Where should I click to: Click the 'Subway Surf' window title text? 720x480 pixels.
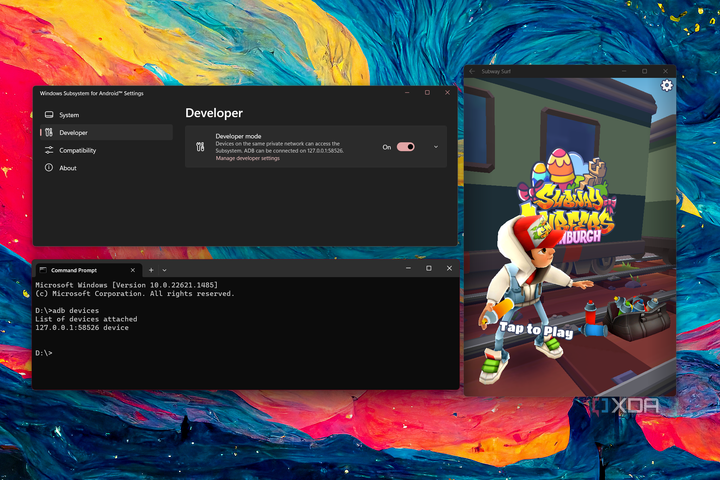click(x=496, y=71)
